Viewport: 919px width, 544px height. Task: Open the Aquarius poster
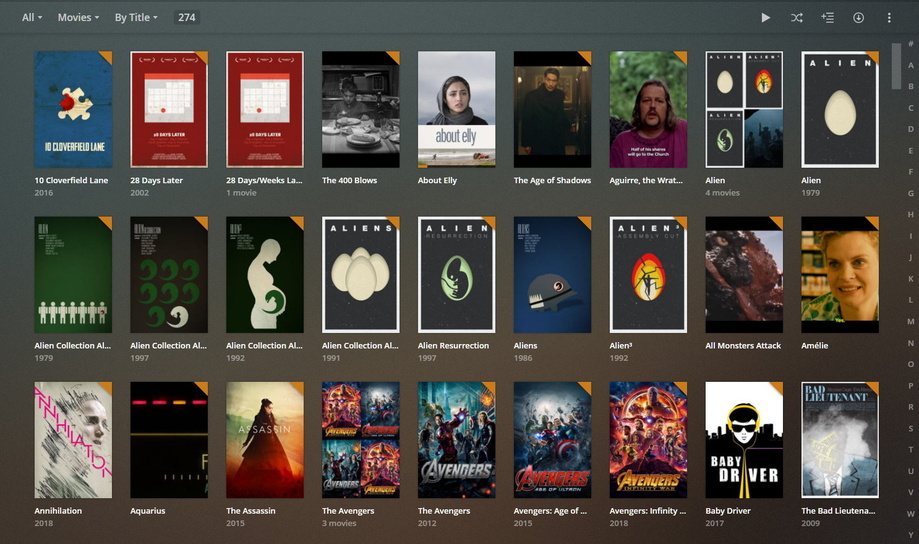(169, 440)
